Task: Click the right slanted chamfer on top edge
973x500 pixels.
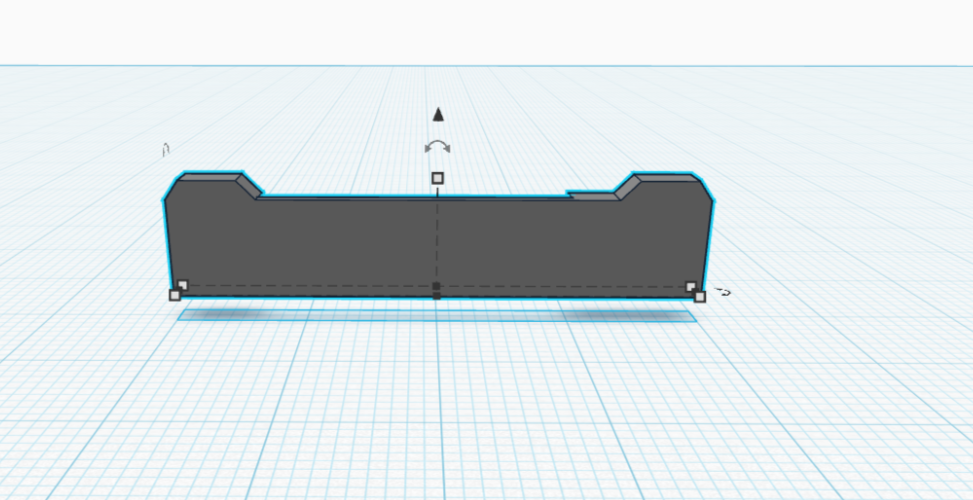Action: tap(627, 185)
